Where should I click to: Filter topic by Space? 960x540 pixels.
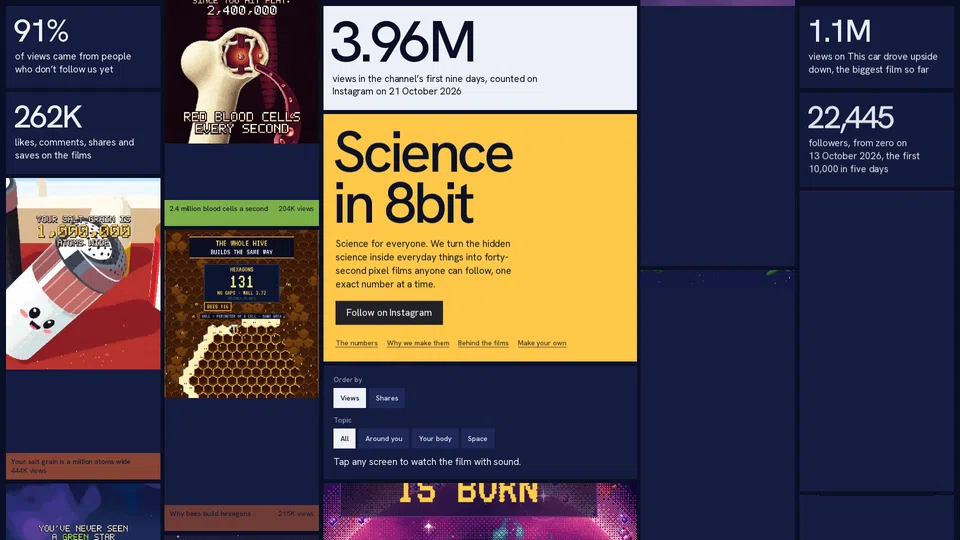coord(478,438)
